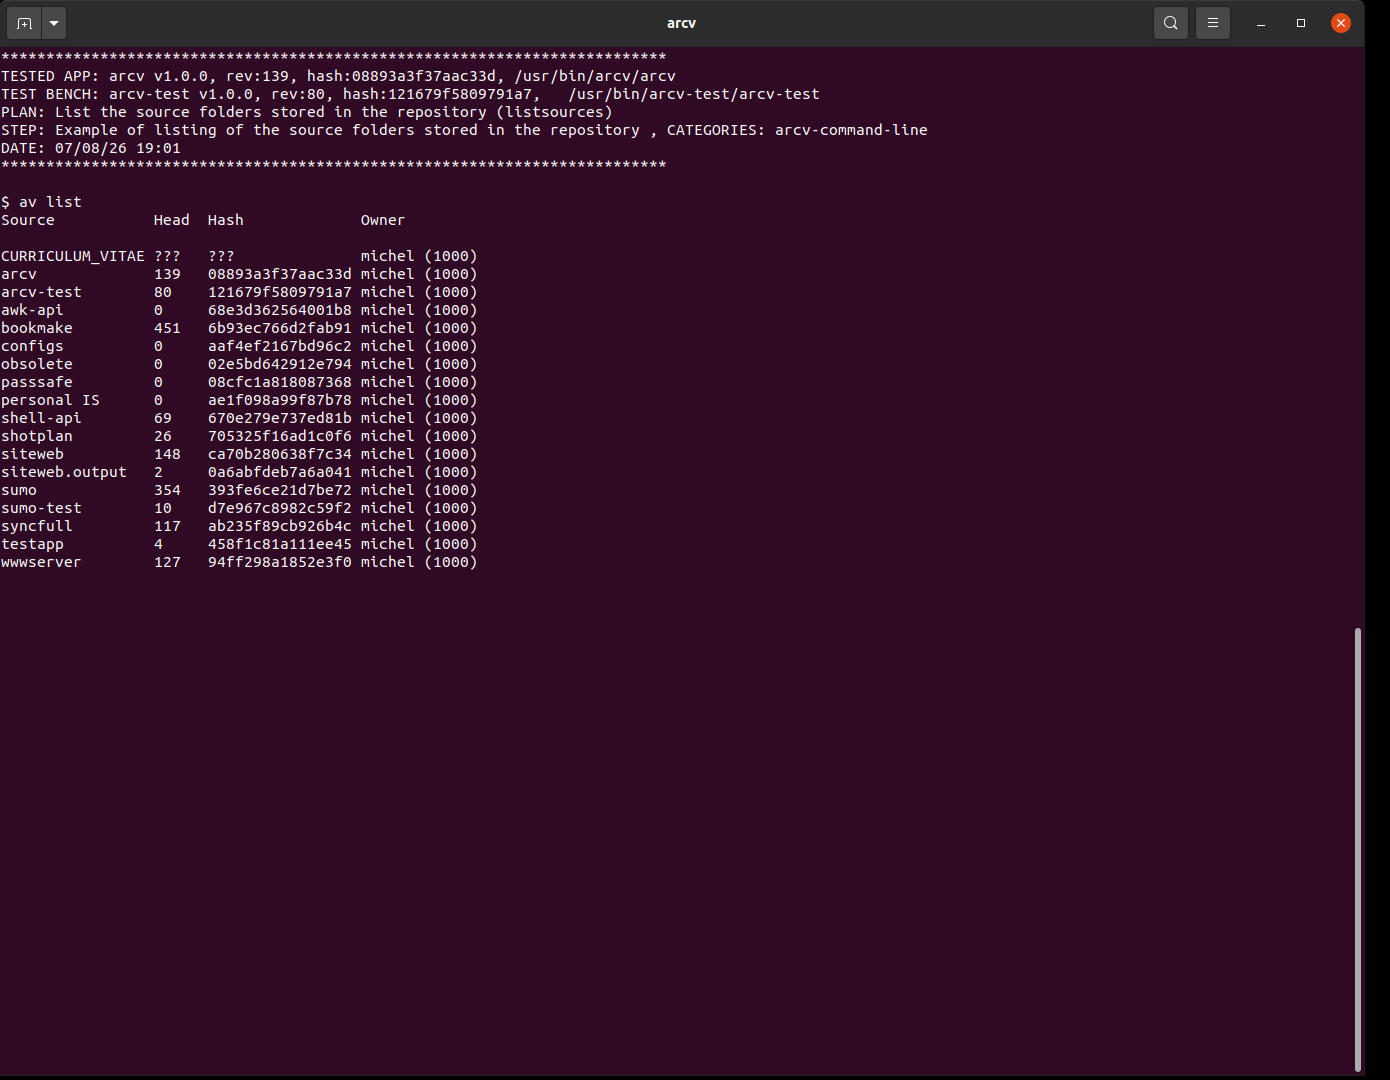Click the TESTED APP header line
The height and width of the screenshot is (1080, 1390).
(339, 76)
